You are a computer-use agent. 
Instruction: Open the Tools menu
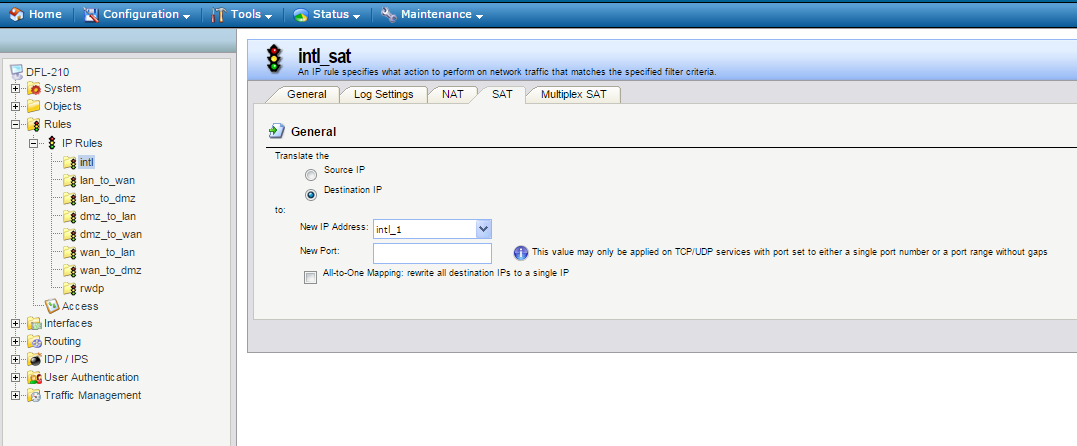click(x=241, y=14)
